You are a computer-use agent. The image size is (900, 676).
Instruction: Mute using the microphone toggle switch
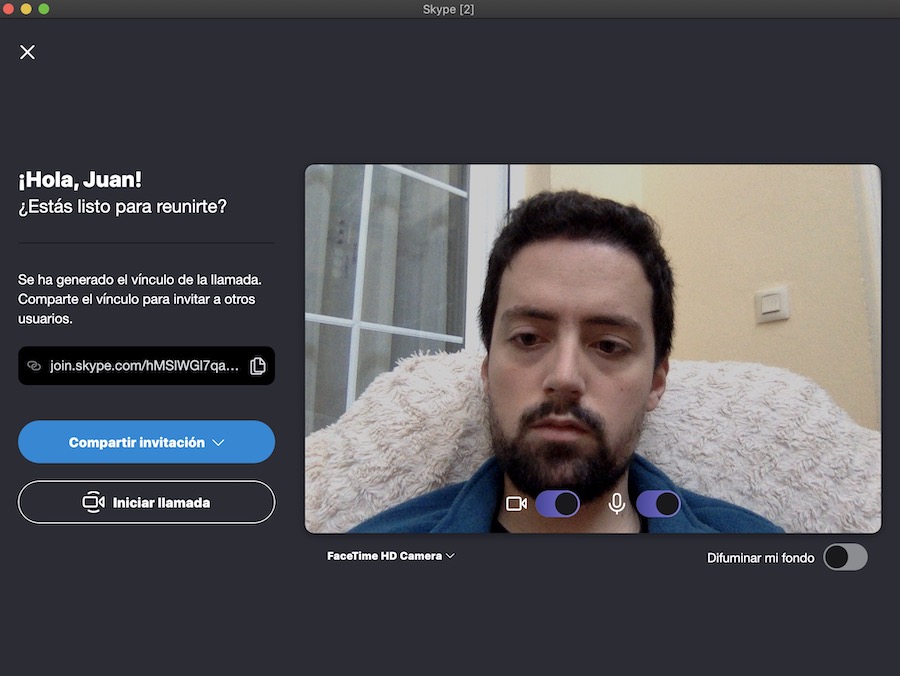(658, 504)
